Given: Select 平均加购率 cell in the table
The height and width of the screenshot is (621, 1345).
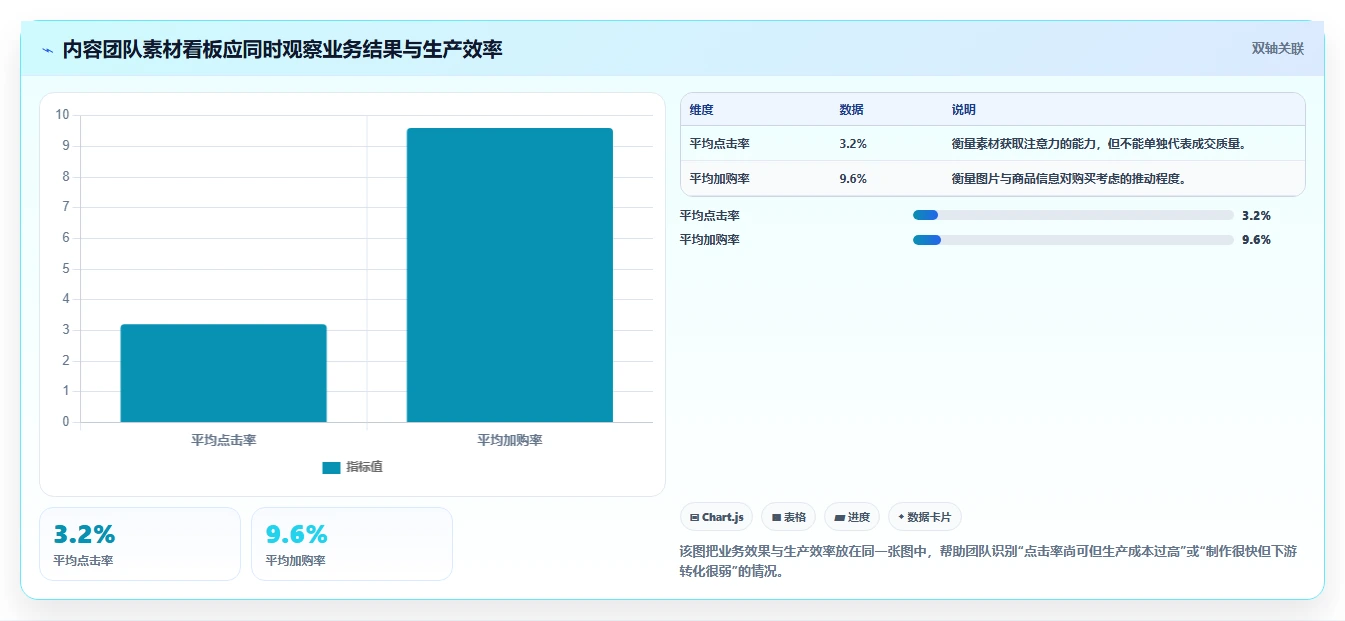Looking at the screenshot, I should point(720,179).
